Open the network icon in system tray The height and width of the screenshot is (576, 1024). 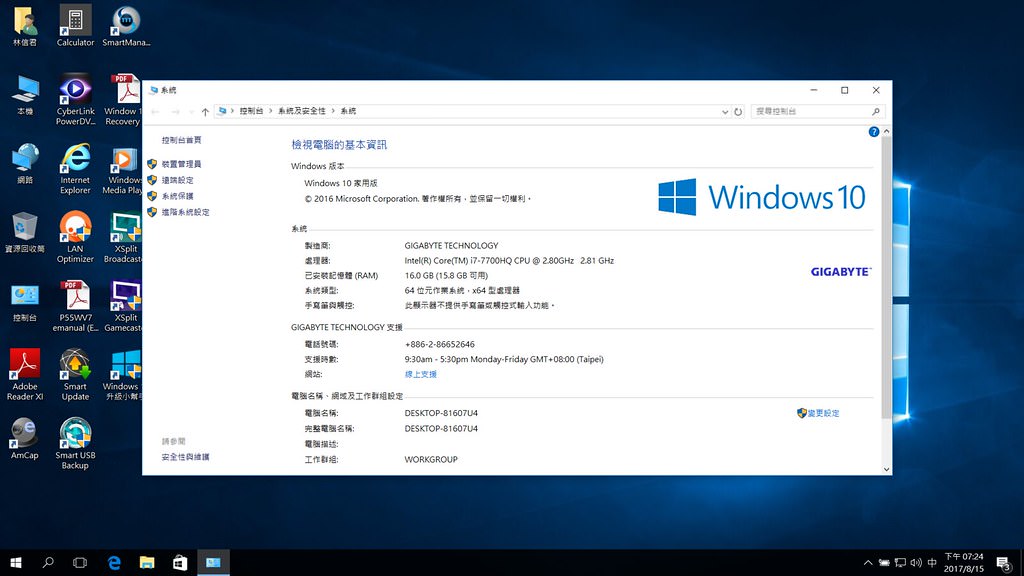[x=900, y=562]
